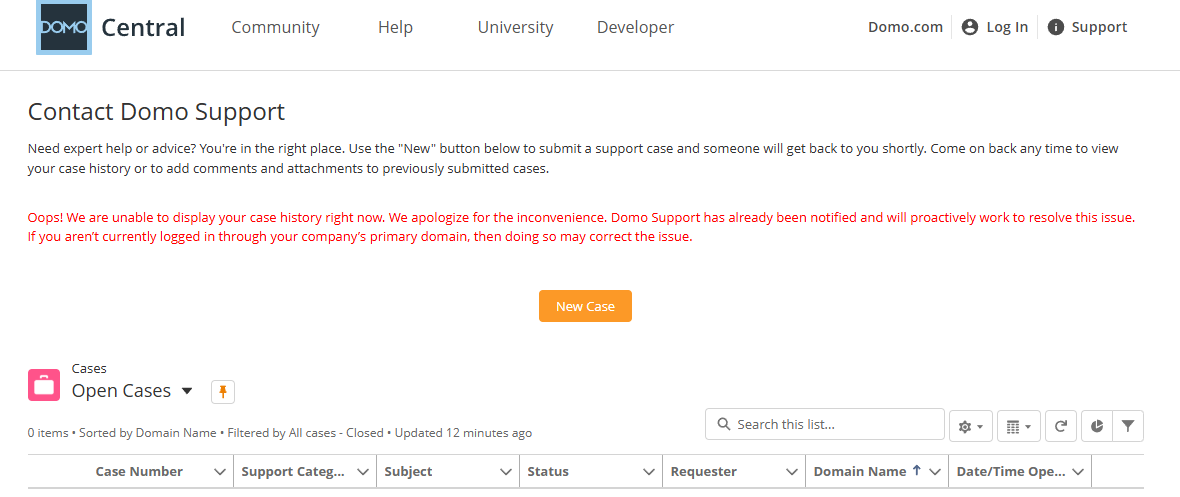1180x497 pixels.
Task: Click the Support info icon
Action: (x=1056, y=27)
